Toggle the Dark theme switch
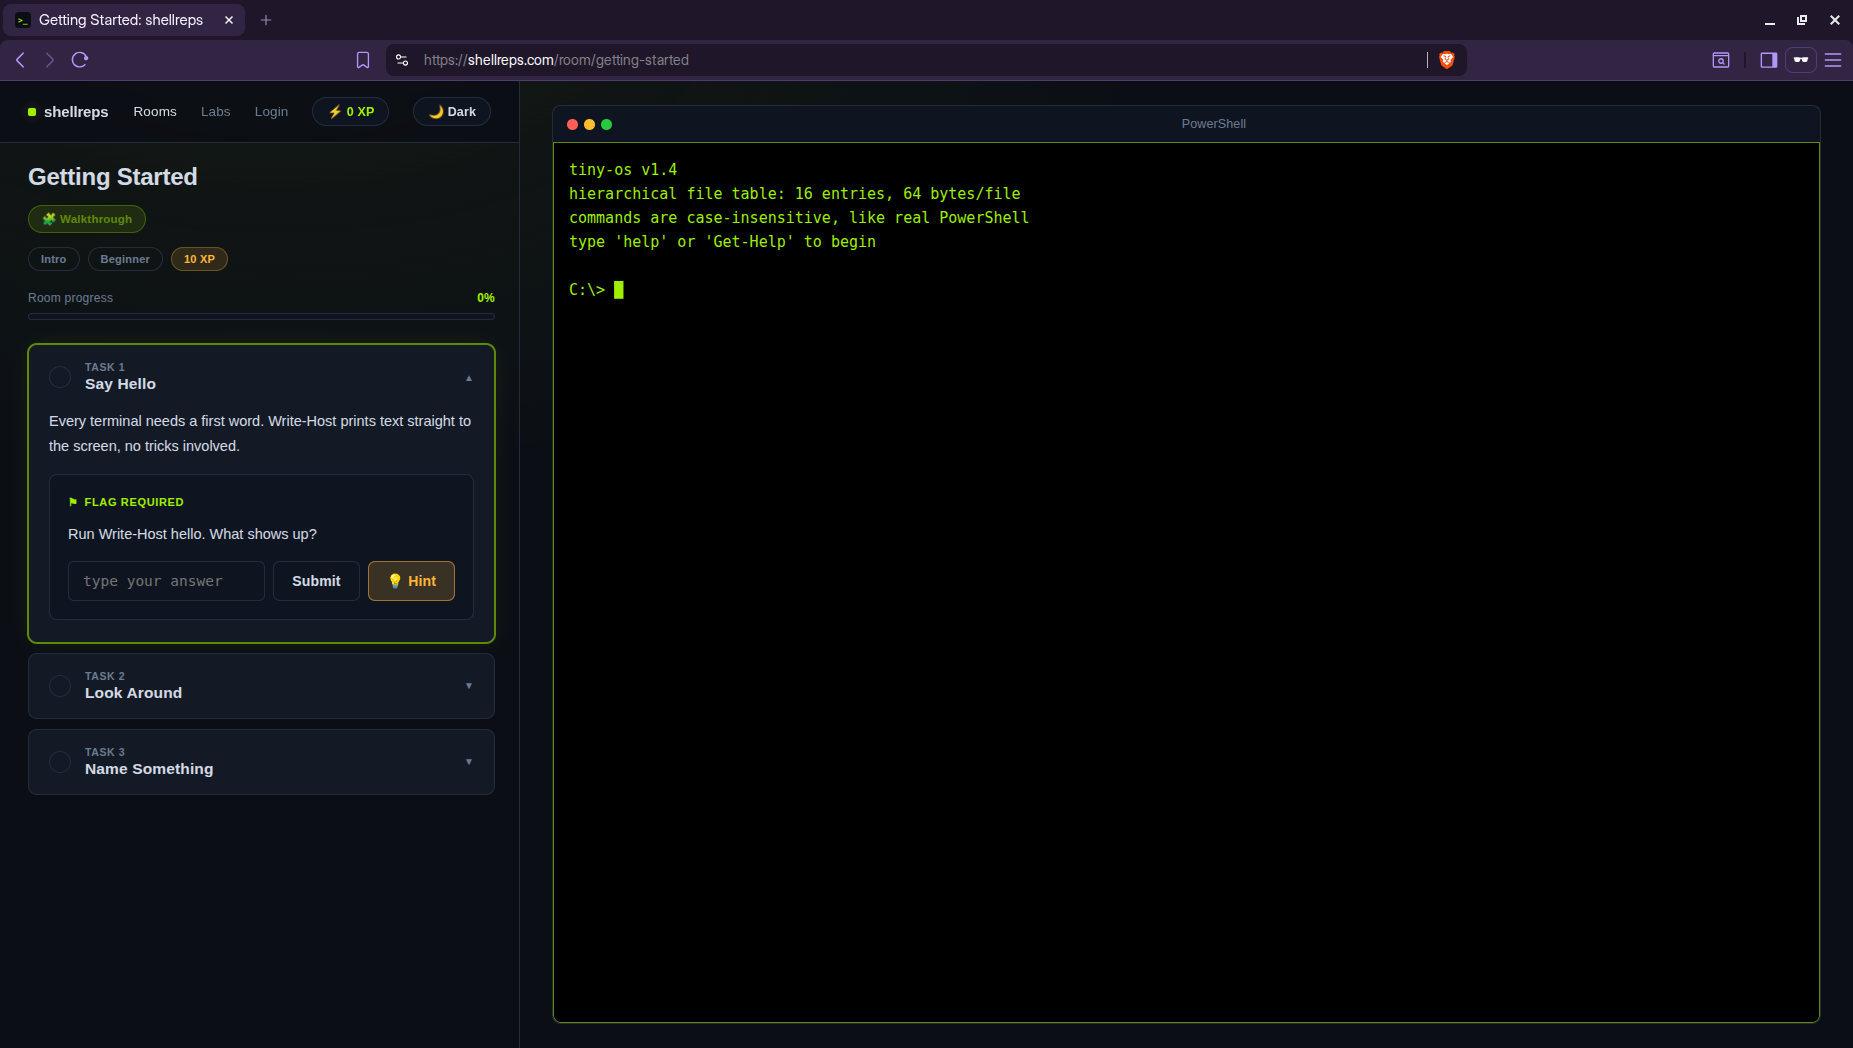 click(x=452, y=112)
